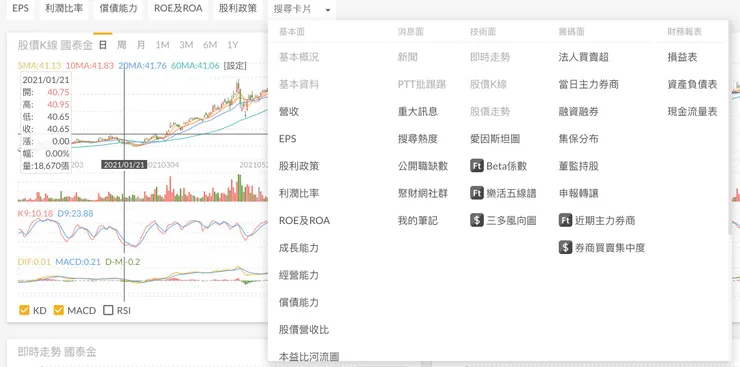Select 我的筆記 card option
The image size is (740, 367).
(418, 220)
